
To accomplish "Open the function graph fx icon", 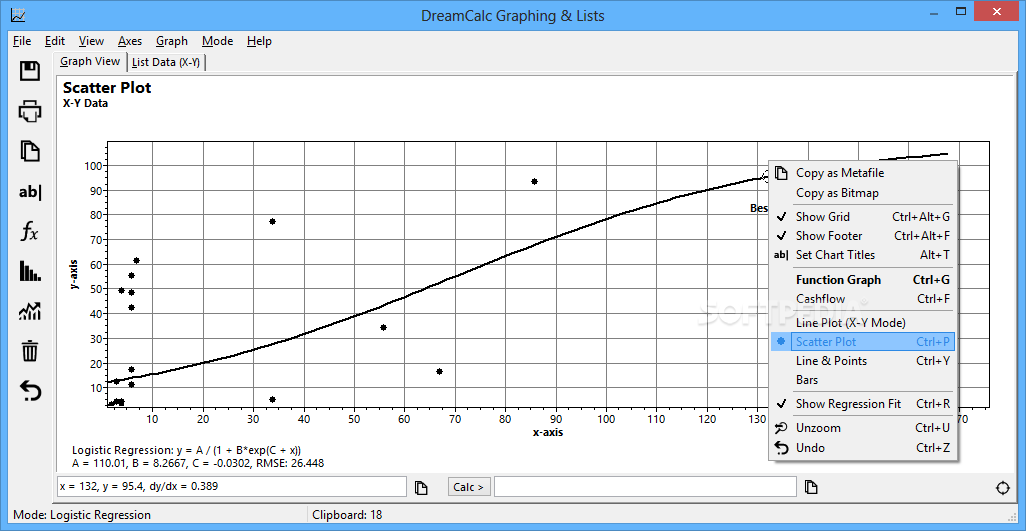I will click(x=30, y=231).
